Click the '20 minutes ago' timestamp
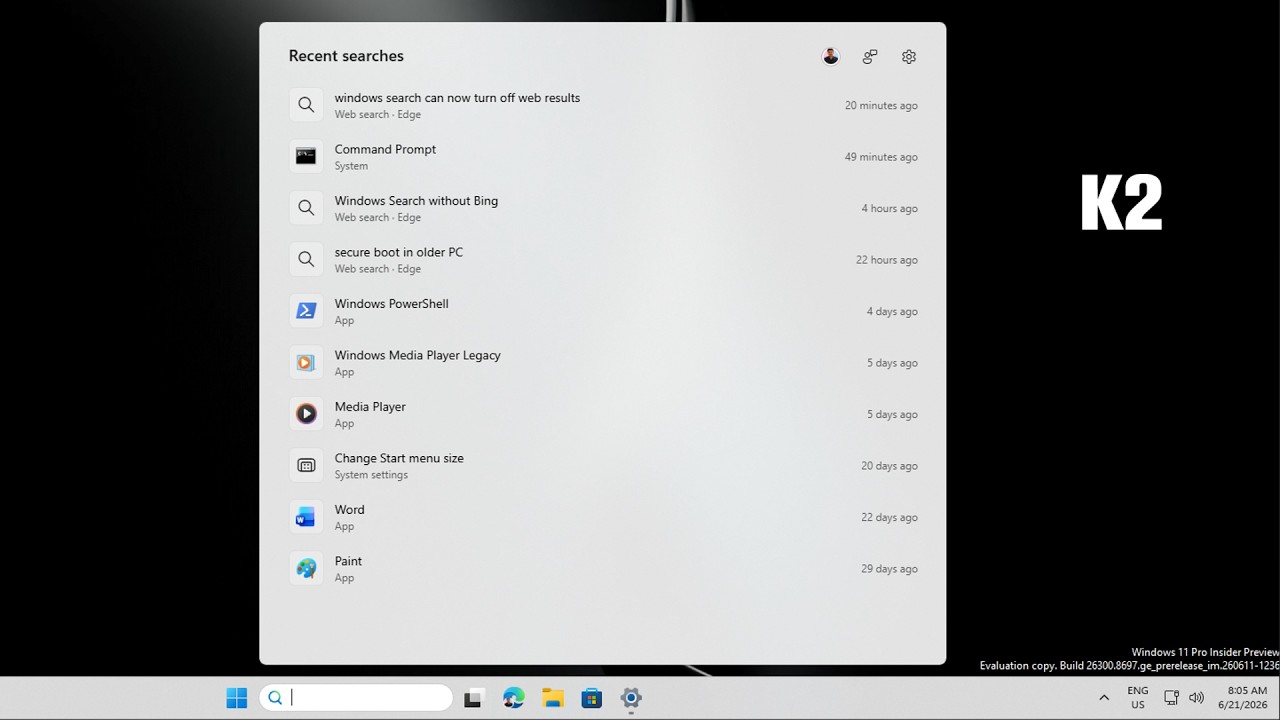 (x=881, y=105)
